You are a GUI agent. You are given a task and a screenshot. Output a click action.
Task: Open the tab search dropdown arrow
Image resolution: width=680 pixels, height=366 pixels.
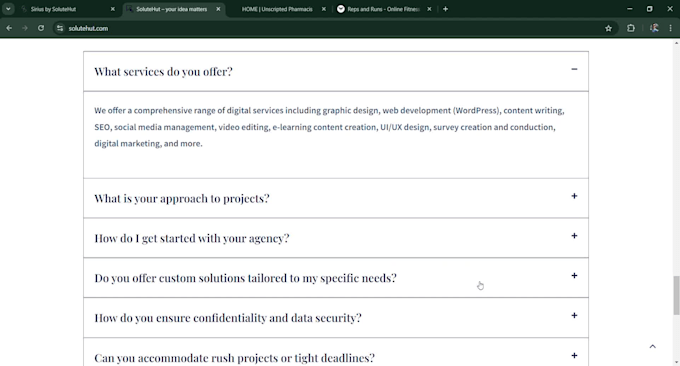[x=8, y=9]
